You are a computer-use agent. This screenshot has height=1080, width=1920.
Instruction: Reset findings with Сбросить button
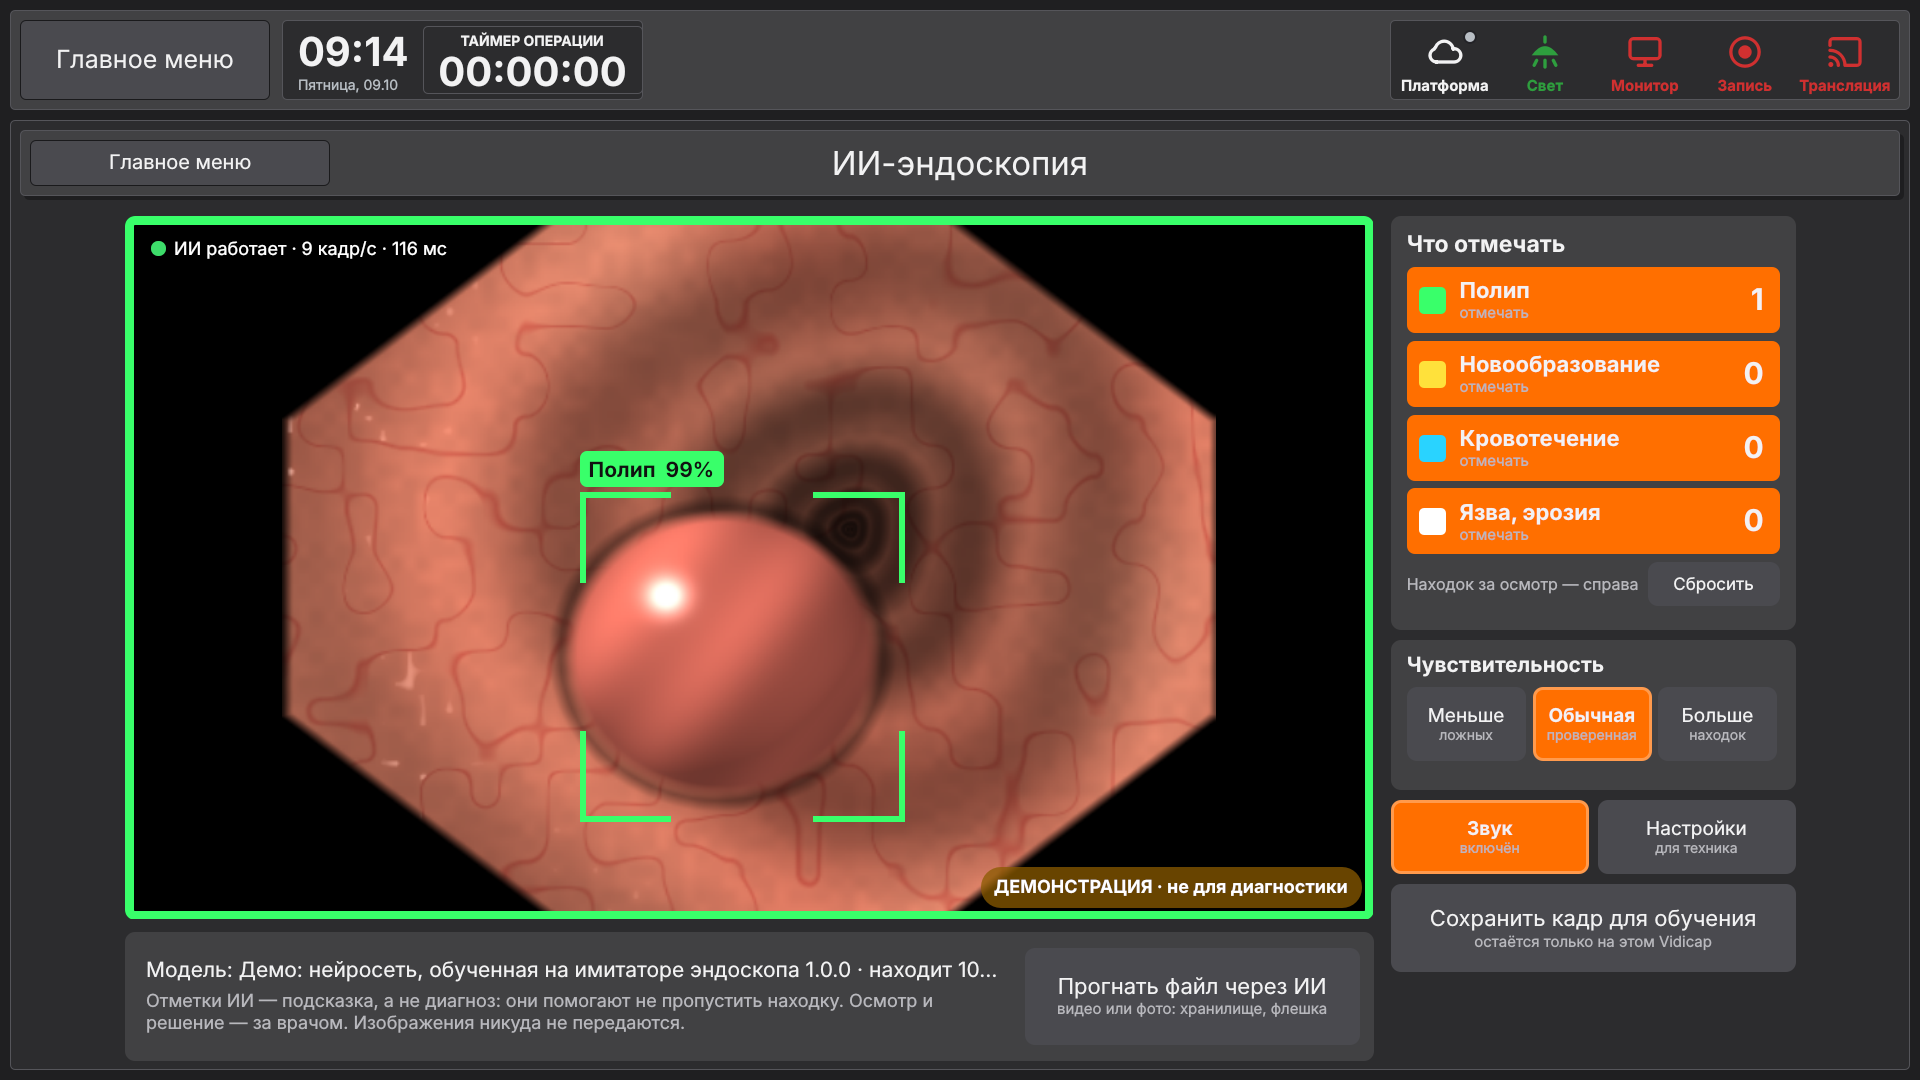tap(1713, 584)
